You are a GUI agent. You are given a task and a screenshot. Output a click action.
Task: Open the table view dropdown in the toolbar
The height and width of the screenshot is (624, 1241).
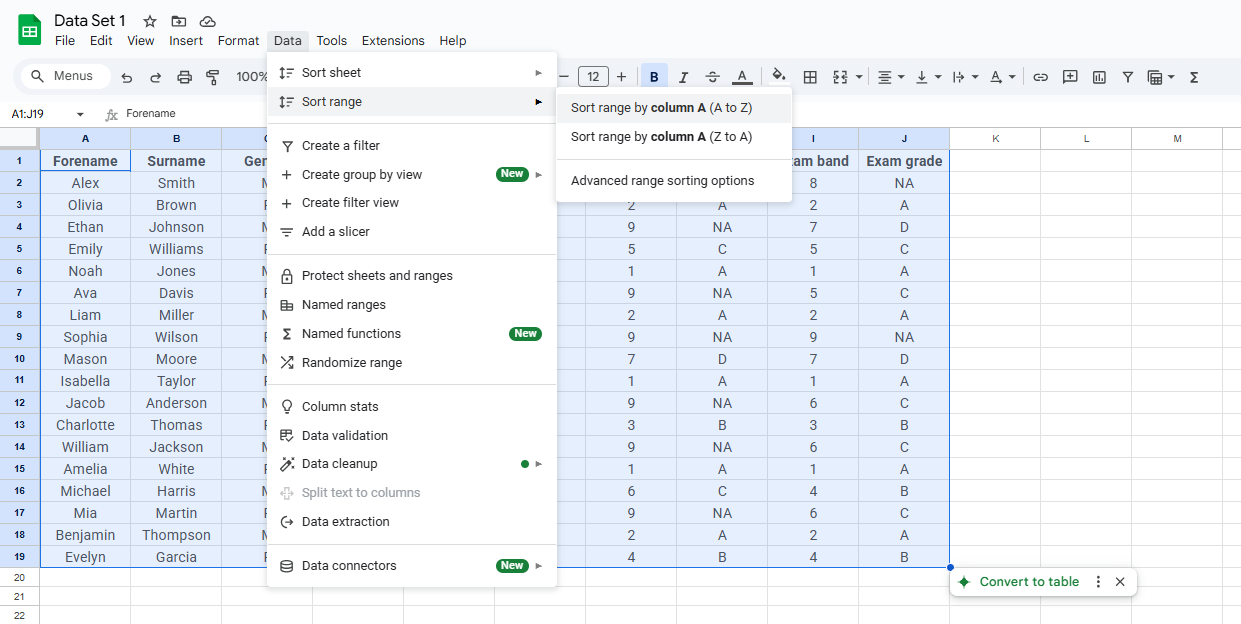[x=1170, y=77]
